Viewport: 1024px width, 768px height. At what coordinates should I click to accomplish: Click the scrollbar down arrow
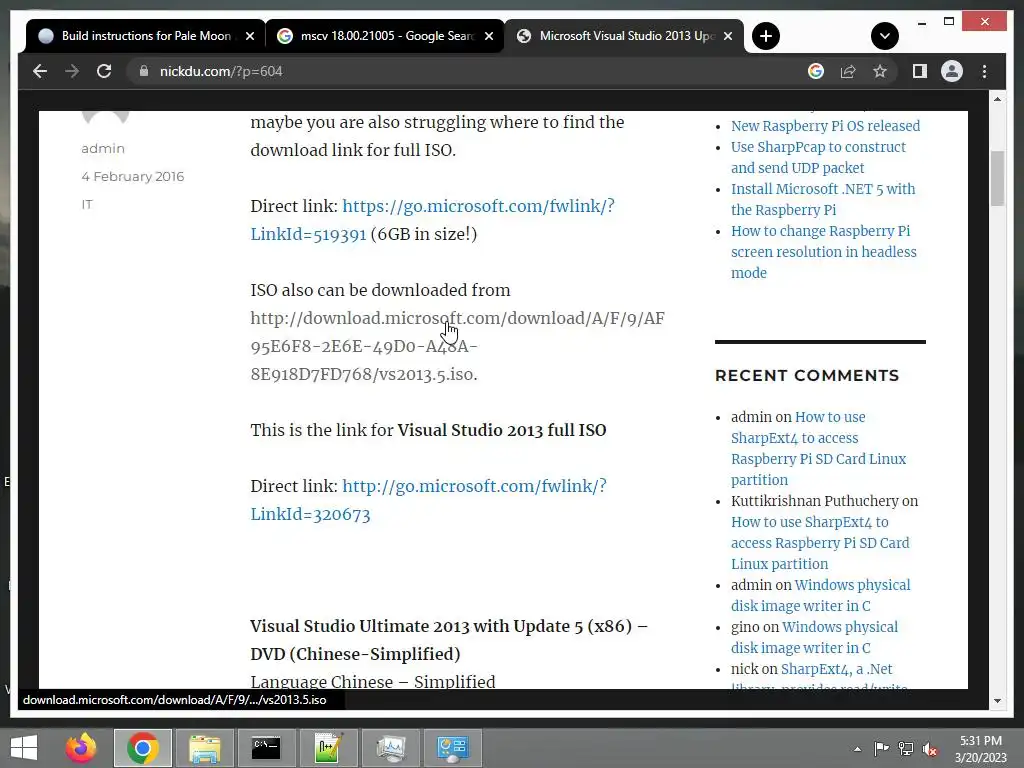point(997,701)
